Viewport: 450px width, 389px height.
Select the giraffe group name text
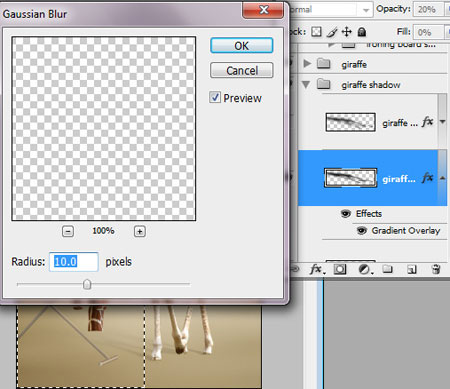point(354,64)
